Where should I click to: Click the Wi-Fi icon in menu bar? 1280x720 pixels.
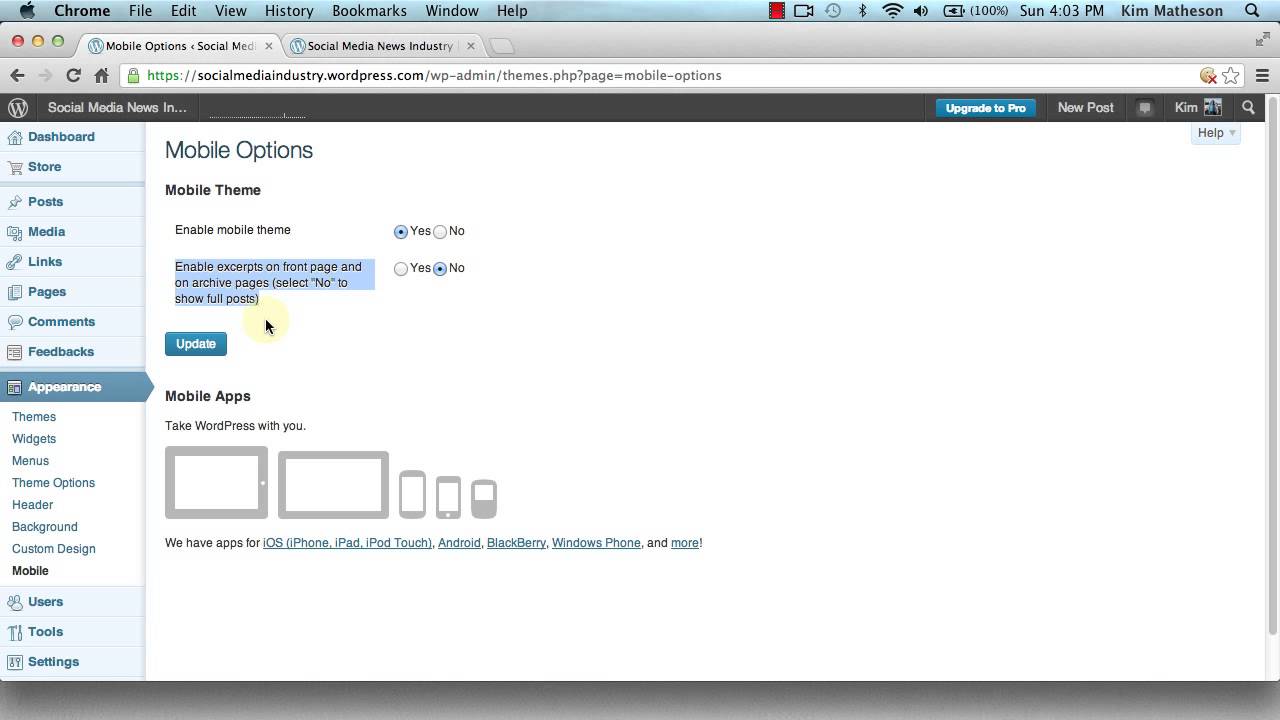(x=892, y=11)
